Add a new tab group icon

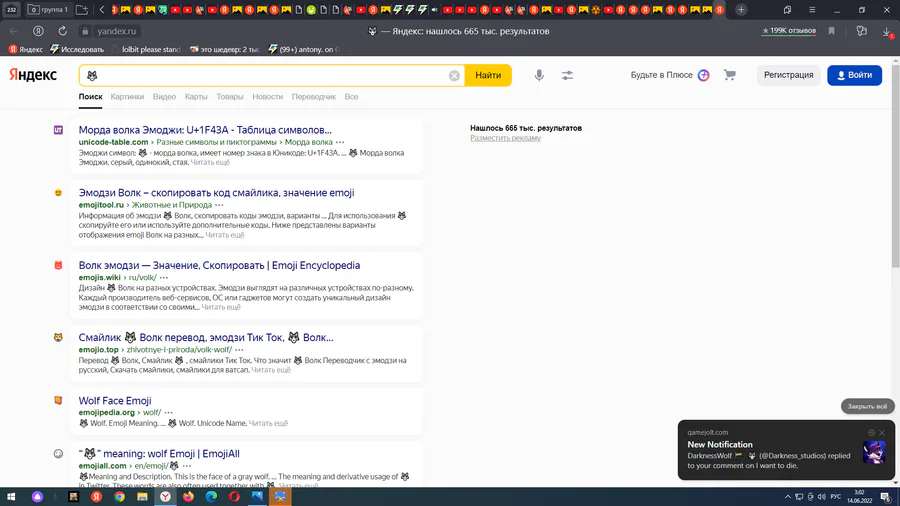click(x=82, y=10)
